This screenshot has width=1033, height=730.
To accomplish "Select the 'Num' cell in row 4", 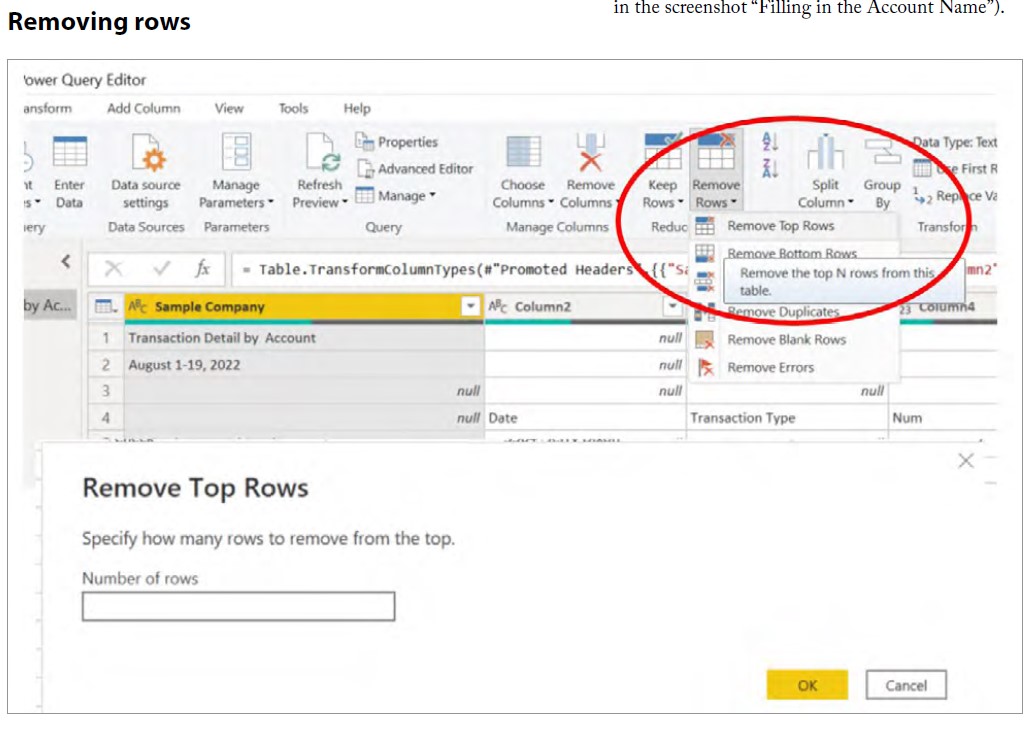I will click(x=943, y=418).
